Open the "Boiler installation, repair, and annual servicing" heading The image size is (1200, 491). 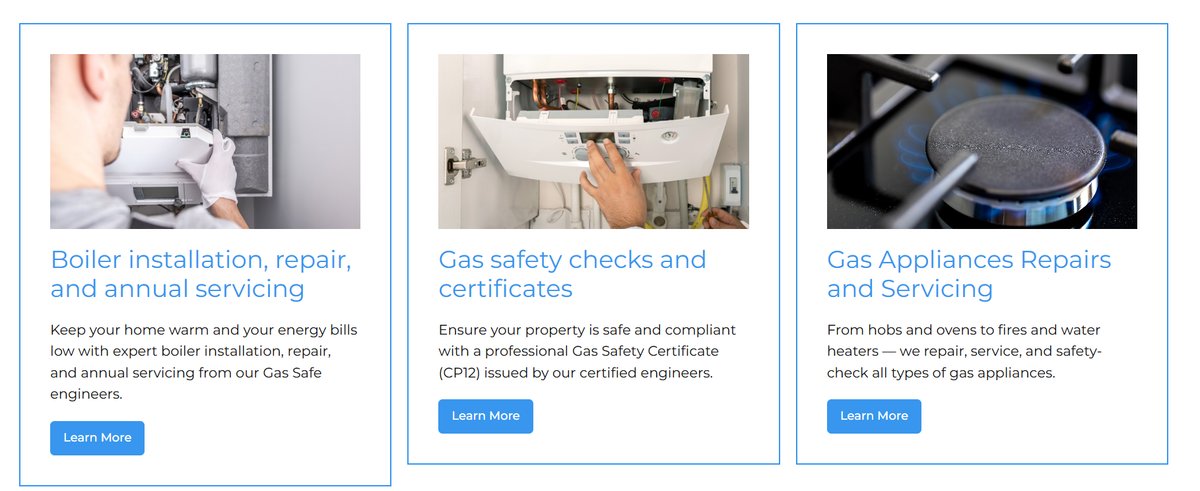pyautogui.click(x=200, y=274)
